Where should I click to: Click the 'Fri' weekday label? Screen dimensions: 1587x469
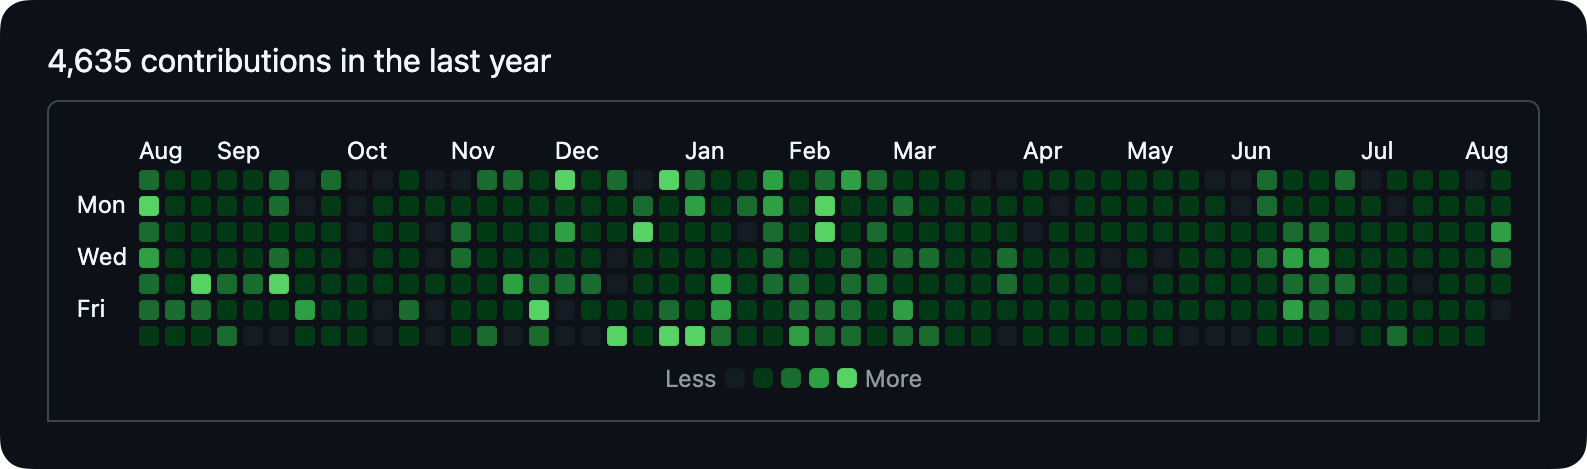pyautogui.click(x=91, y=309)
